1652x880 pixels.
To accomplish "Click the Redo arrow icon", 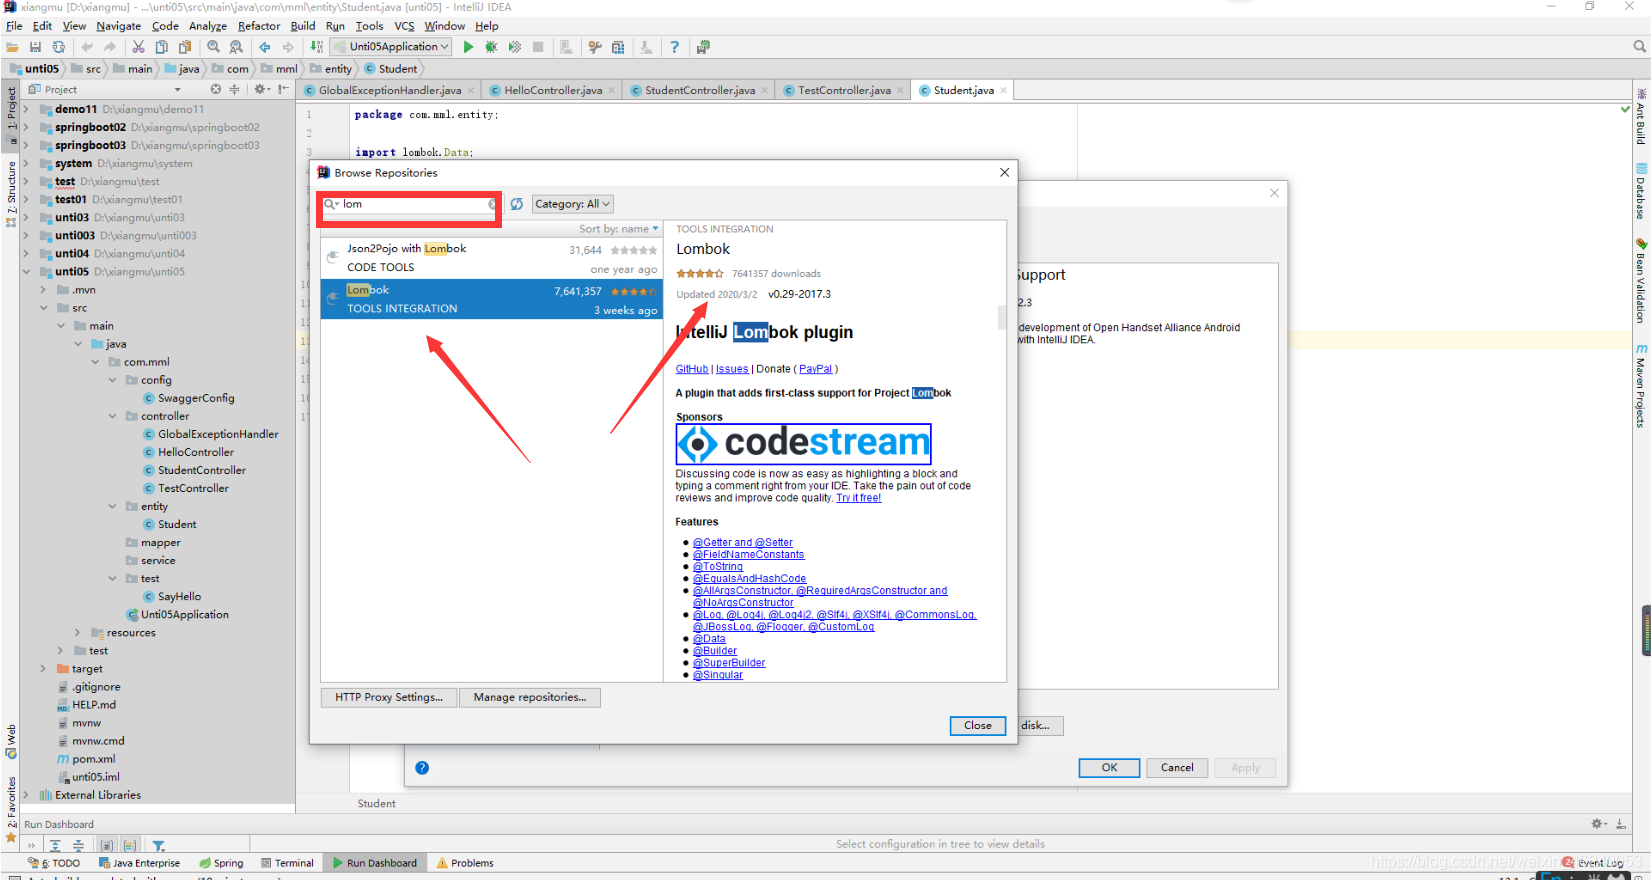I will tap(110, 47).
